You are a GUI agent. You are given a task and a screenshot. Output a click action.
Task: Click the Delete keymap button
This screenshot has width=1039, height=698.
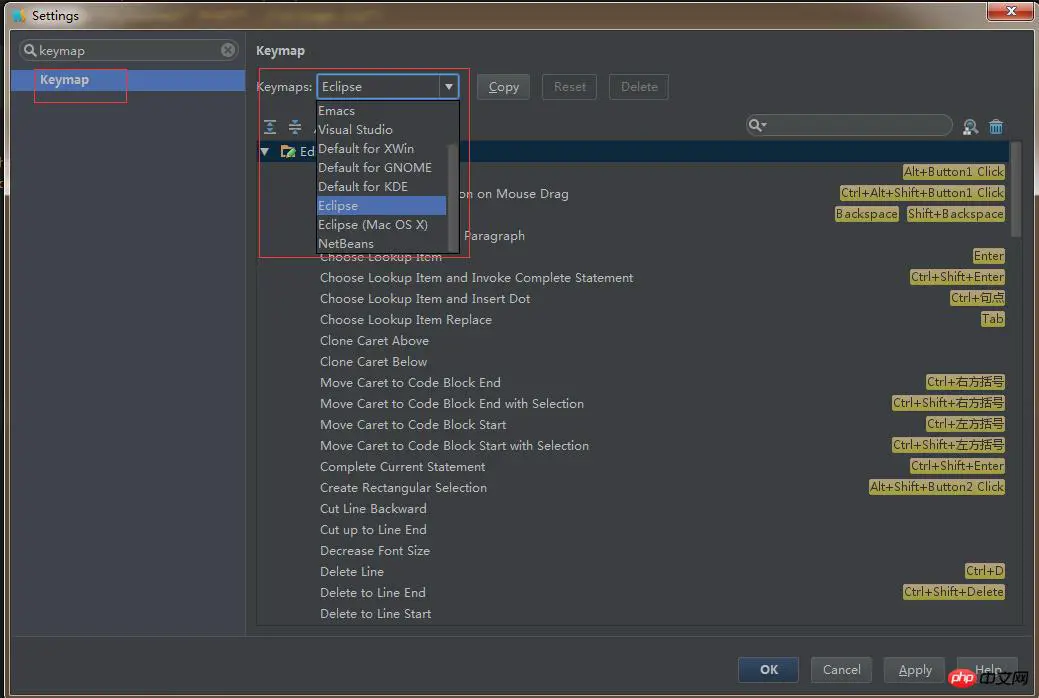point(639,87)
